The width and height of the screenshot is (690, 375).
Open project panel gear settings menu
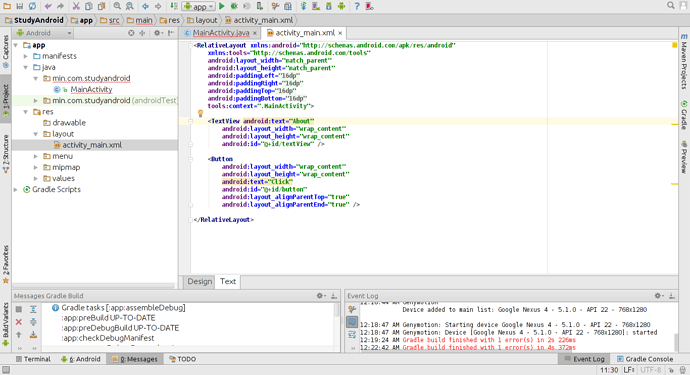tap(158, 33)
